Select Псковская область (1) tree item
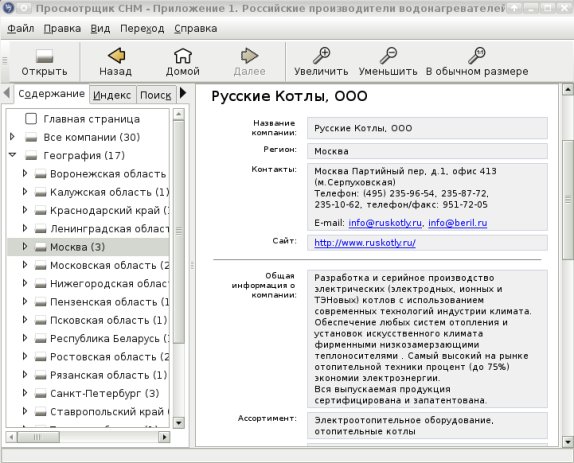The height and width of the screenshot is (463, 574). tap(108, 320)
